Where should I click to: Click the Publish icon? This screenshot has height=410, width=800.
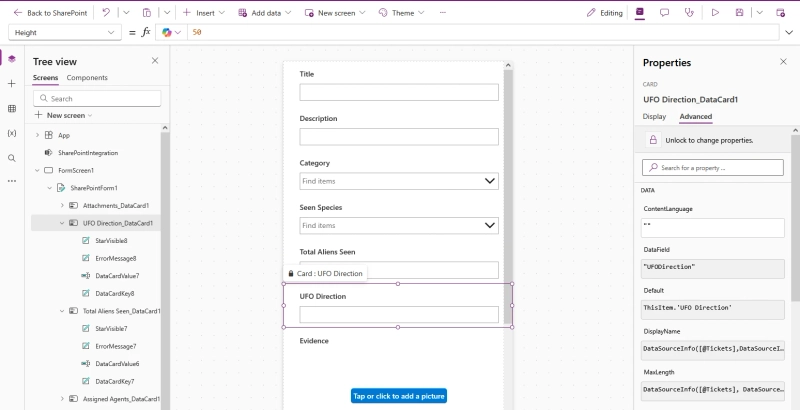[x=781, y=13]
